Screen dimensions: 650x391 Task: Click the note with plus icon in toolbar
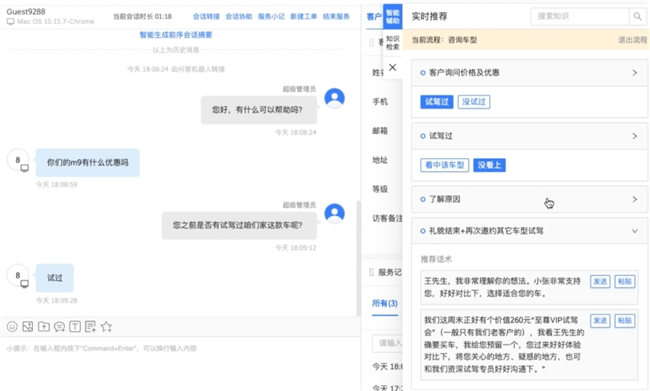(90, 327)
